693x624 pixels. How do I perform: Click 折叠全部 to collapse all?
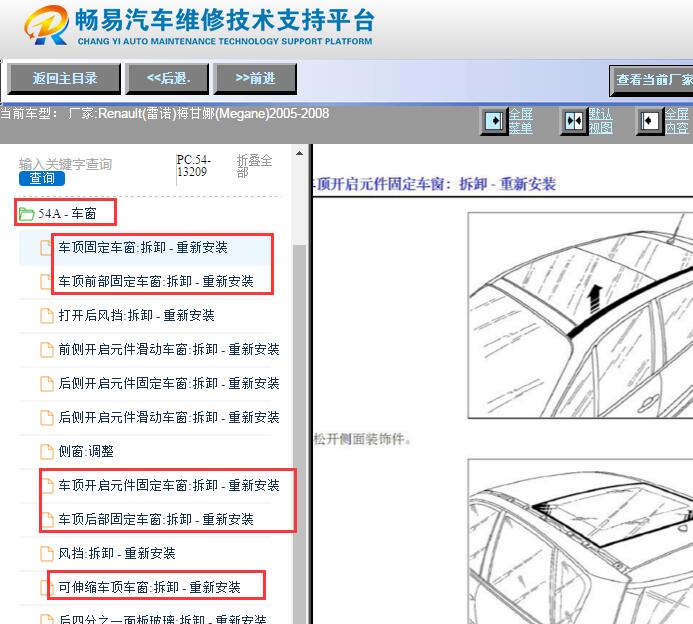tap(254, 166)
